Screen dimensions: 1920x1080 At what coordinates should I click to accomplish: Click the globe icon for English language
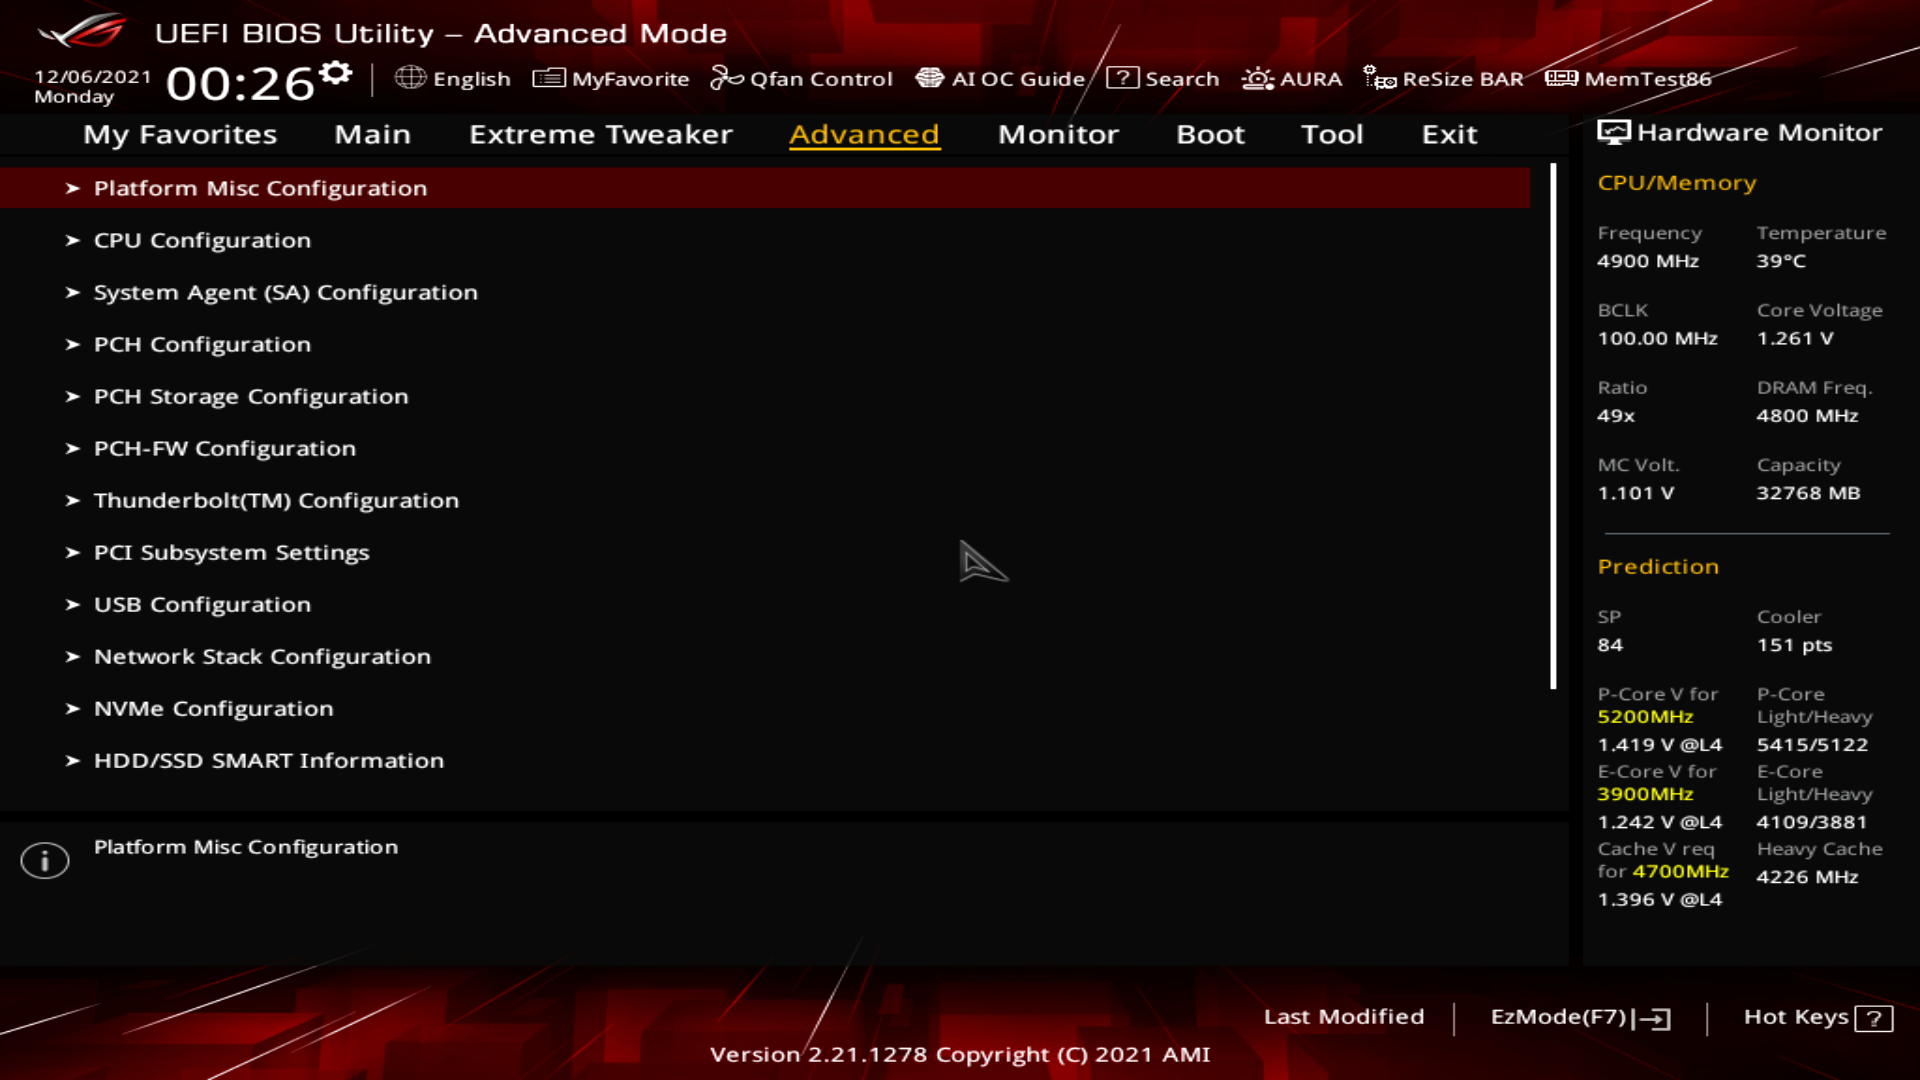[410, 78]
